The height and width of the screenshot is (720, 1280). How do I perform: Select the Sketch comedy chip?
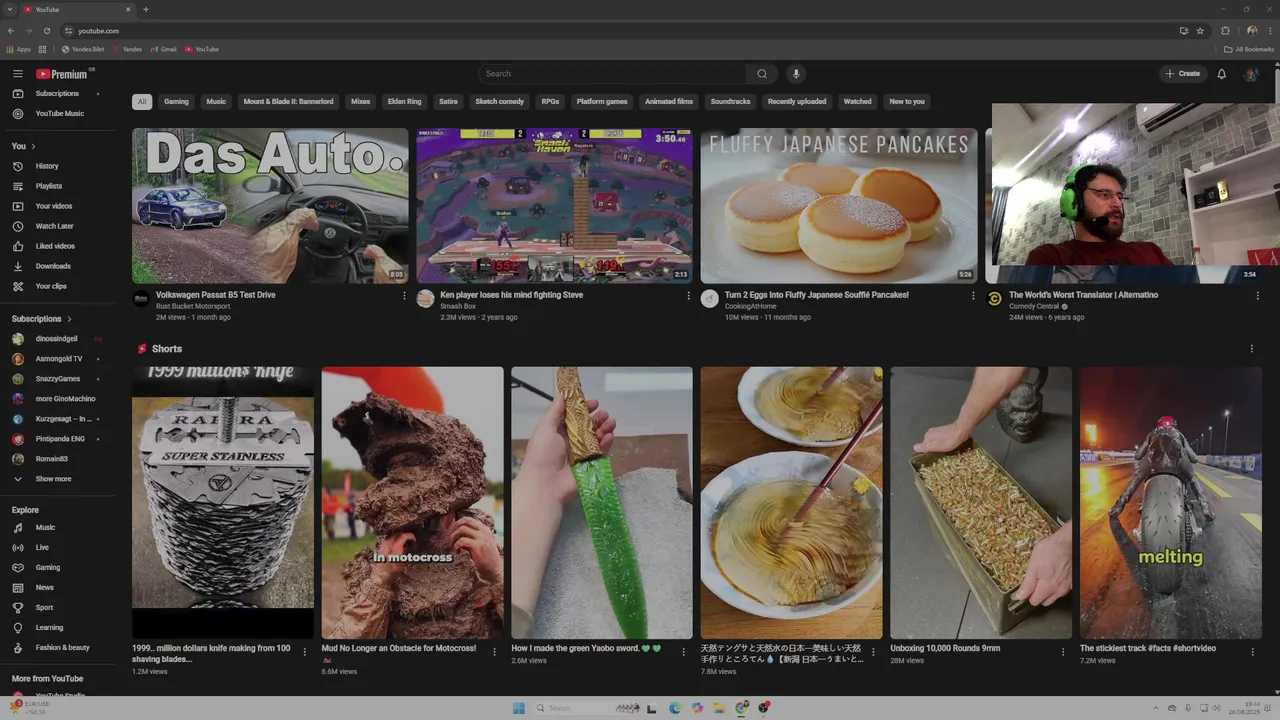(x=499, y=102)
